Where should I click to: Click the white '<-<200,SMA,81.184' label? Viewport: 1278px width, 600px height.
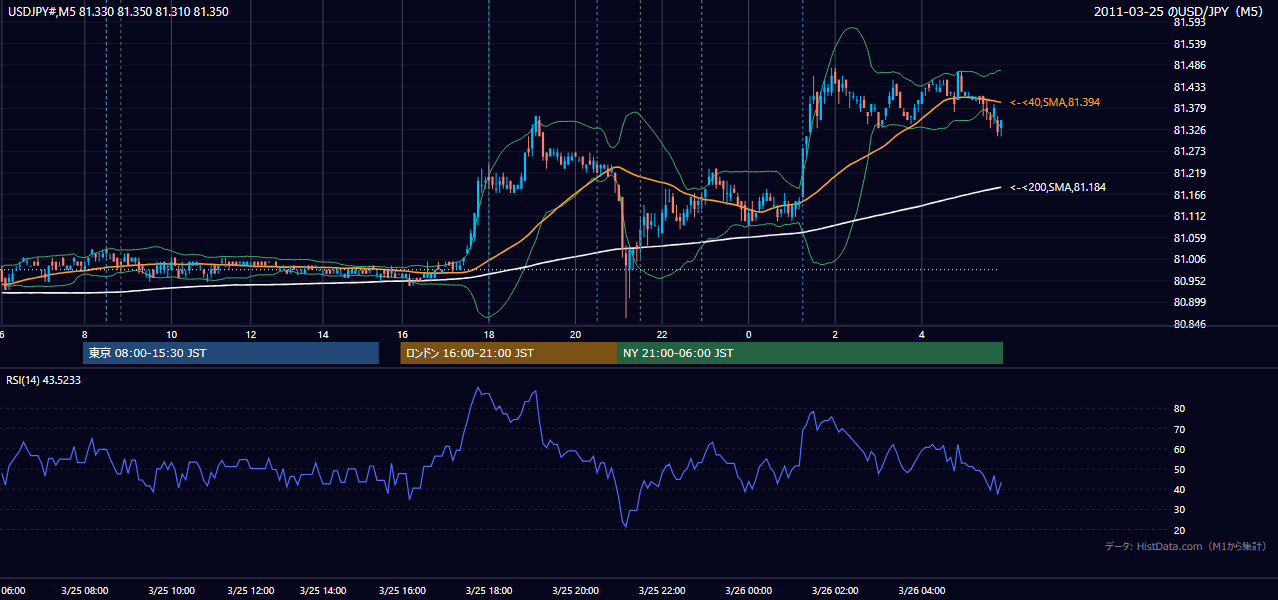point(1058,187)
